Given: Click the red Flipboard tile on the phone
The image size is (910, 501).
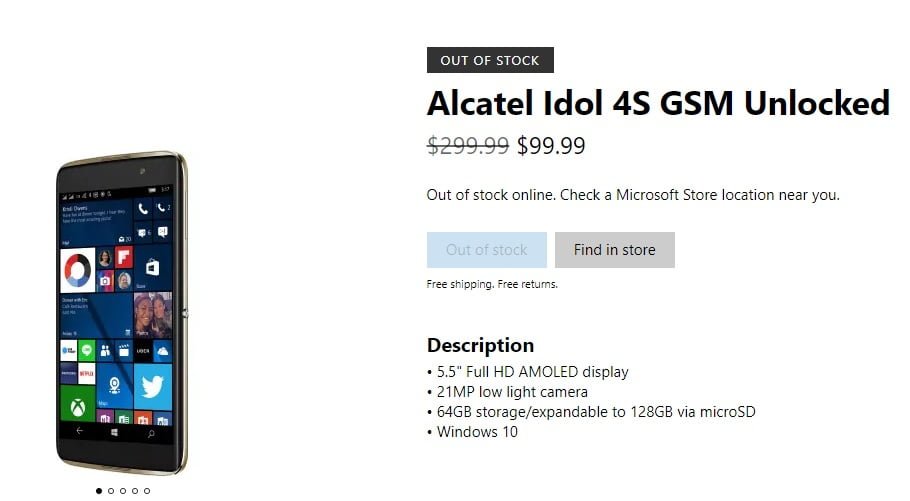Looking at the screenshot, I should coord(124,257).
